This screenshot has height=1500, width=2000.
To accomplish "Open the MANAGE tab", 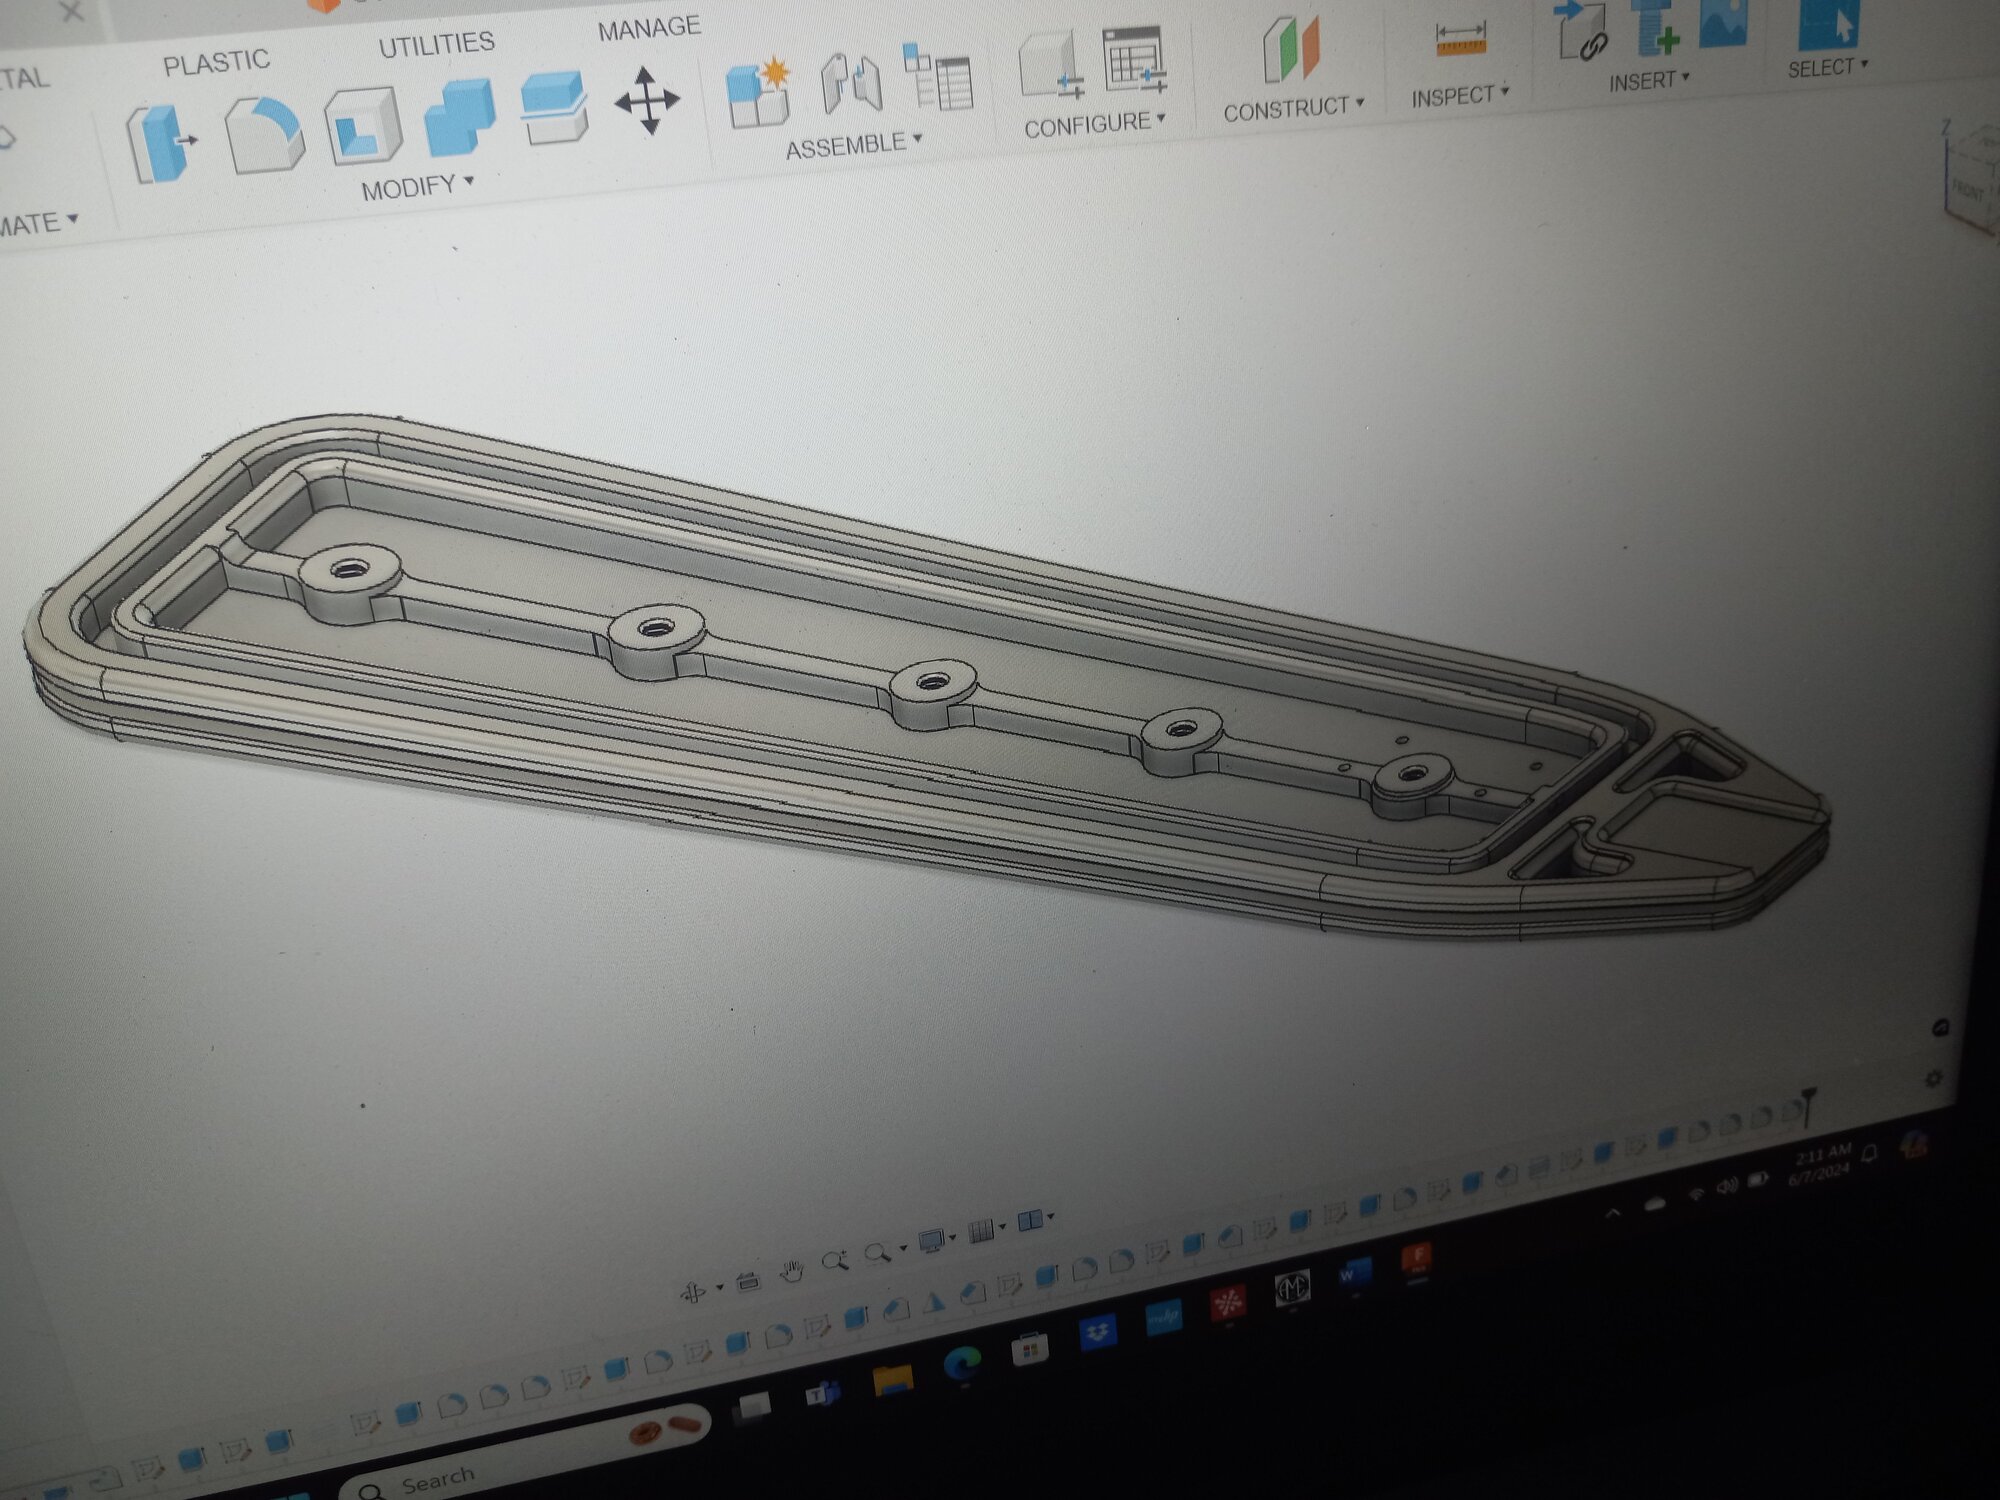I will (648, 28).
